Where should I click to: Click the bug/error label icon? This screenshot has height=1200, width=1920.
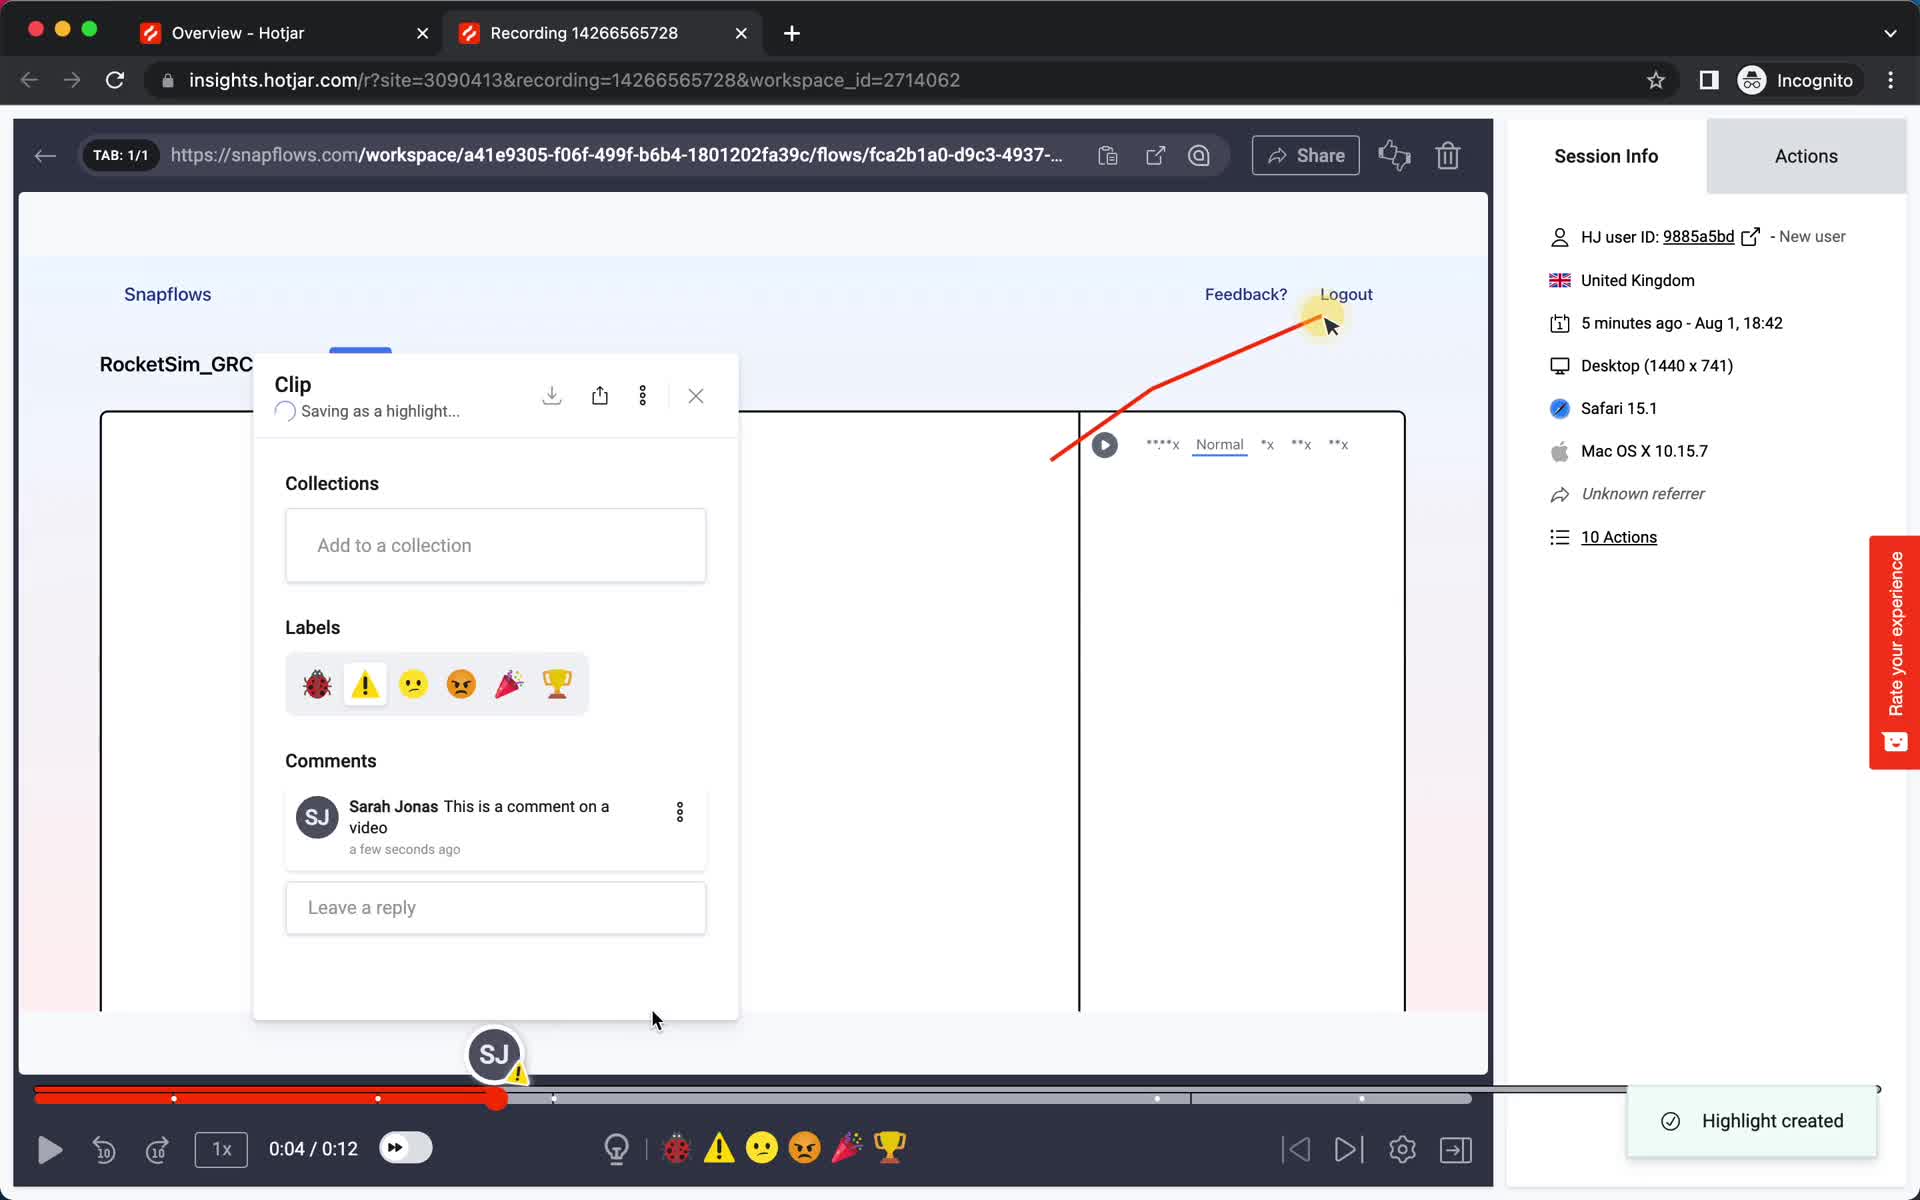point(317,683)
